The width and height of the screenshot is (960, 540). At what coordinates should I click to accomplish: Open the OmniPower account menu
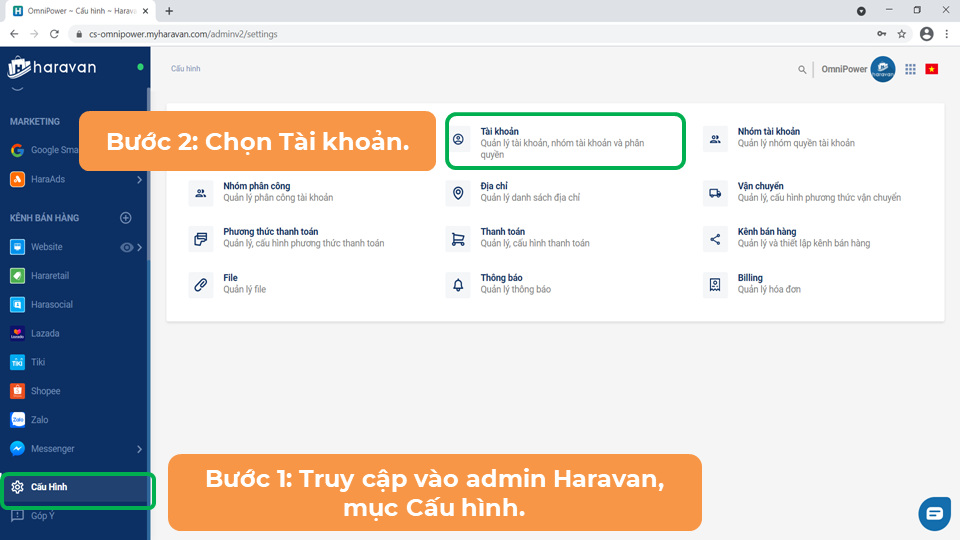(844, 69)
